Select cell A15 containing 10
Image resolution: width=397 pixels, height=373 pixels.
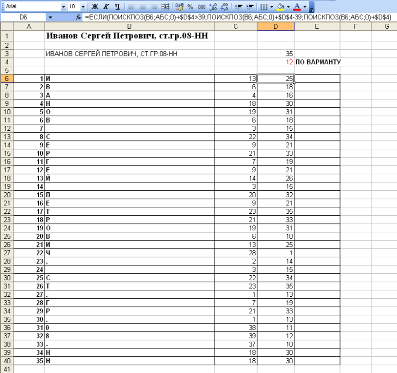click(29, 153)
